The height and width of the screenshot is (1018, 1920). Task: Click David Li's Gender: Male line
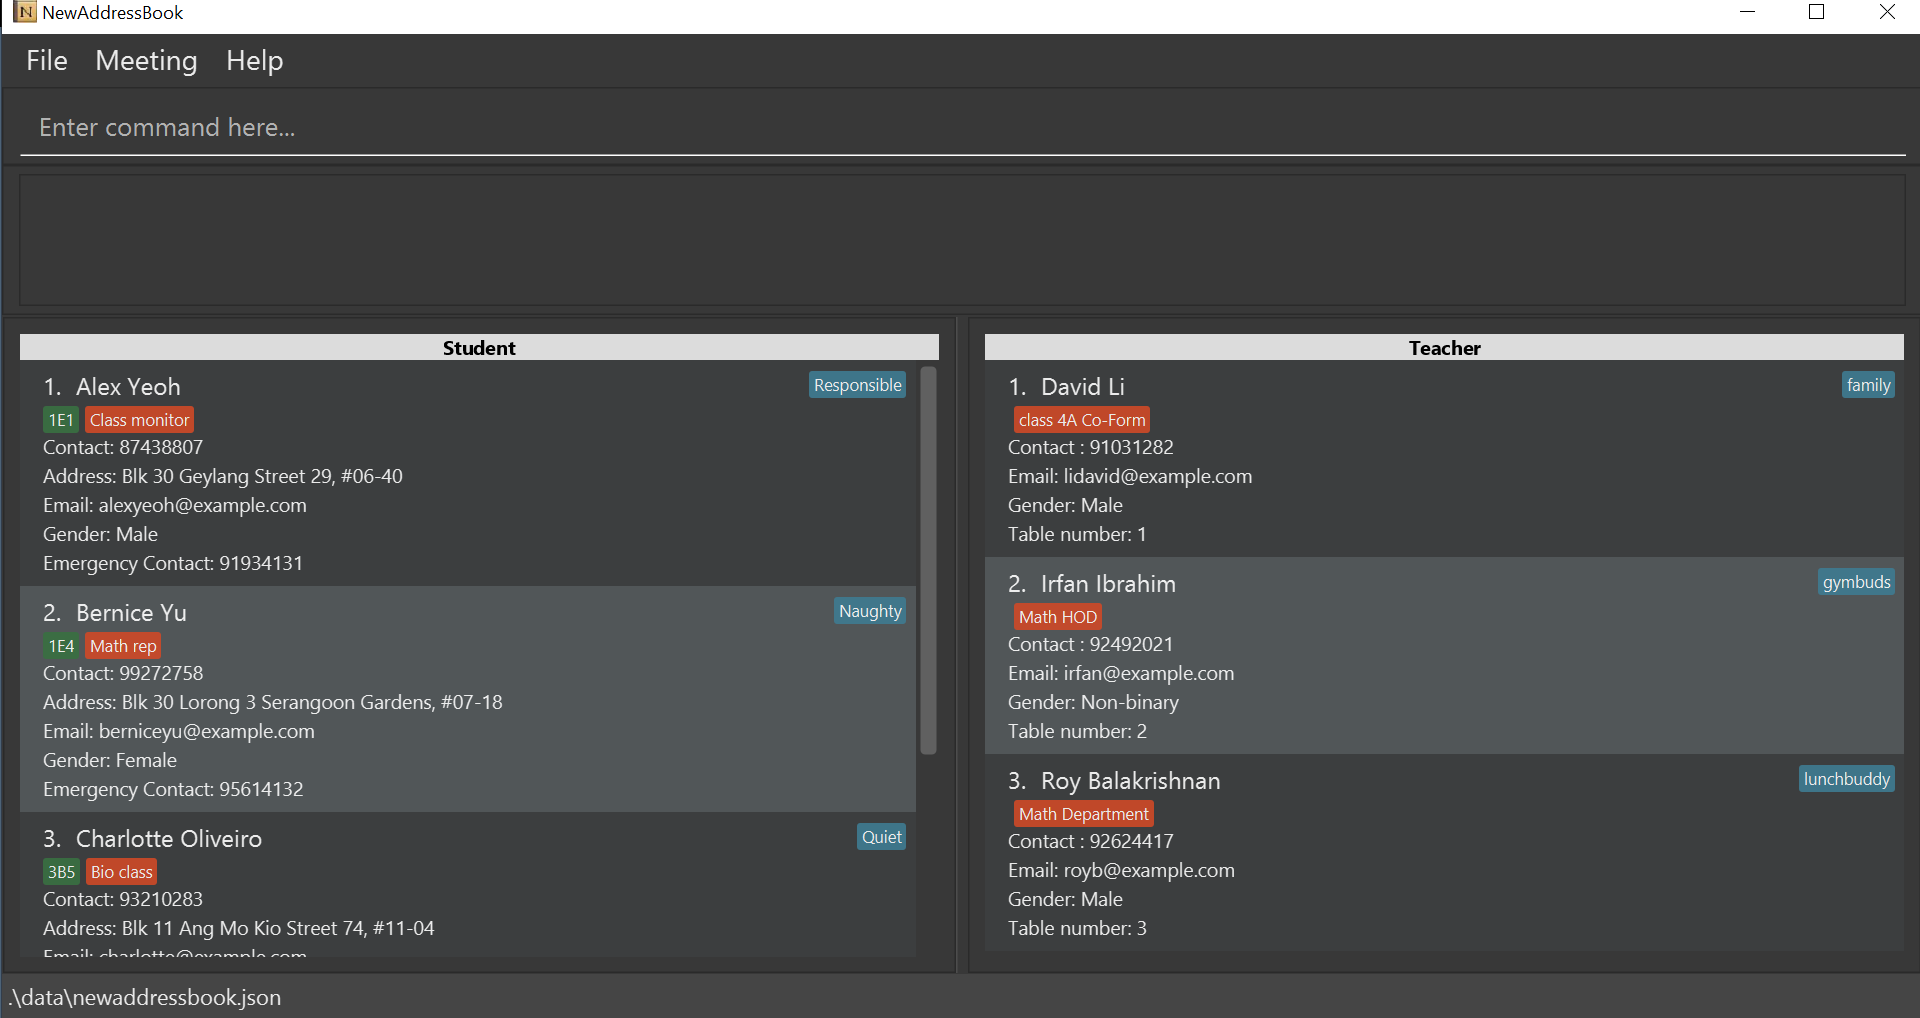pos(1065,505)
